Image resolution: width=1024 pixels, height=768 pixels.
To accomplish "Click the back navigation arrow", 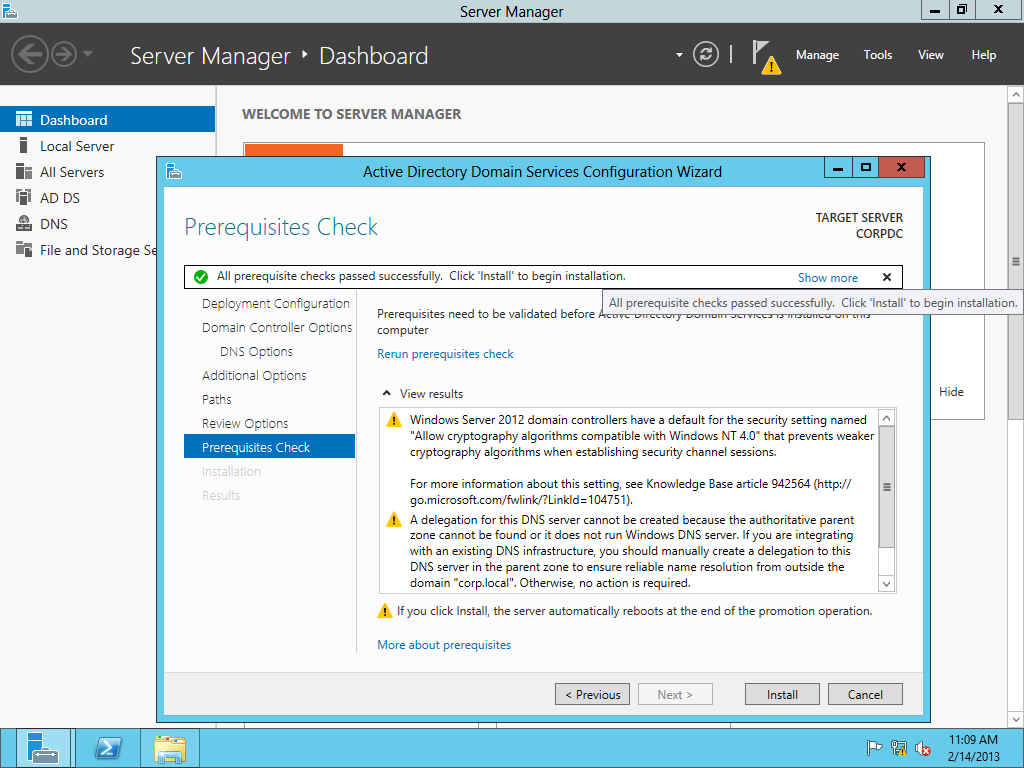I will coord(30,54).
